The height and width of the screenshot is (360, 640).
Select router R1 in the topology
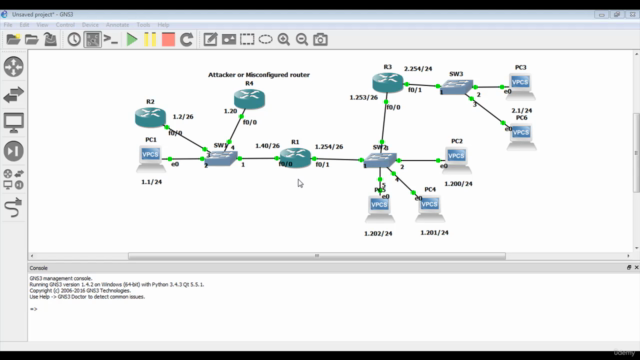coord(296,158)
